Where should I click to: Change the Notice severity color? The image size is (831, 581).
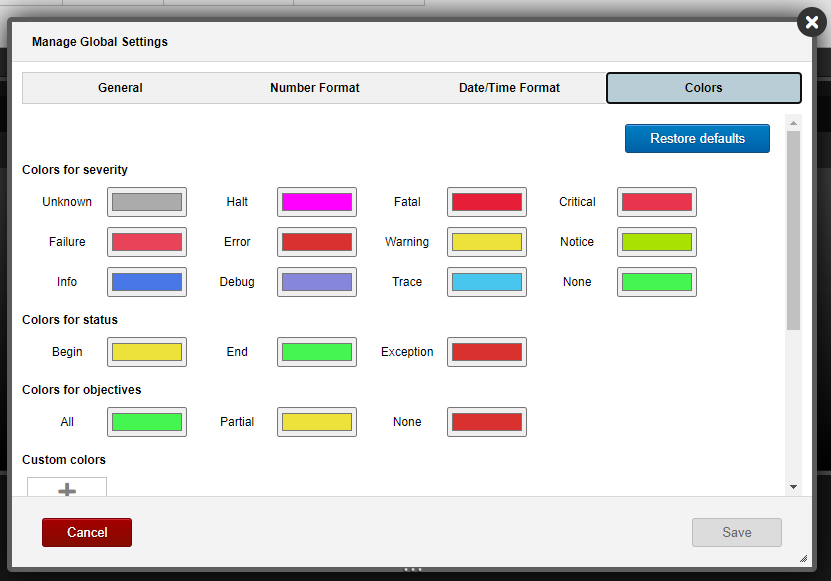[x=656, y=241]
